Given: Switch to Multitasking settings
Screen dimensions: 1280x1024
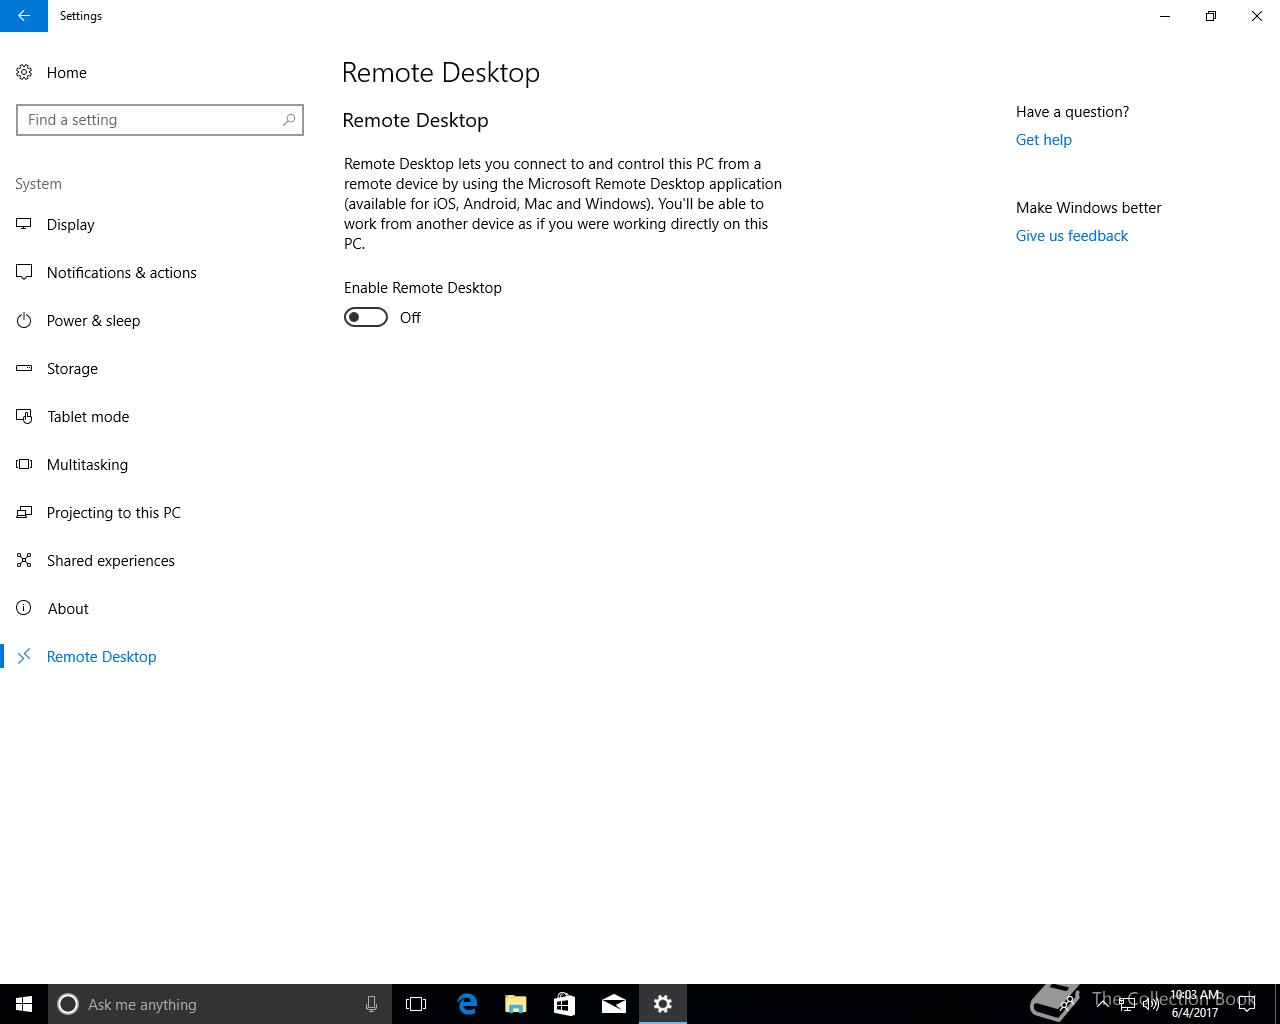Looking at the screenshot, I should click(73, 464).
